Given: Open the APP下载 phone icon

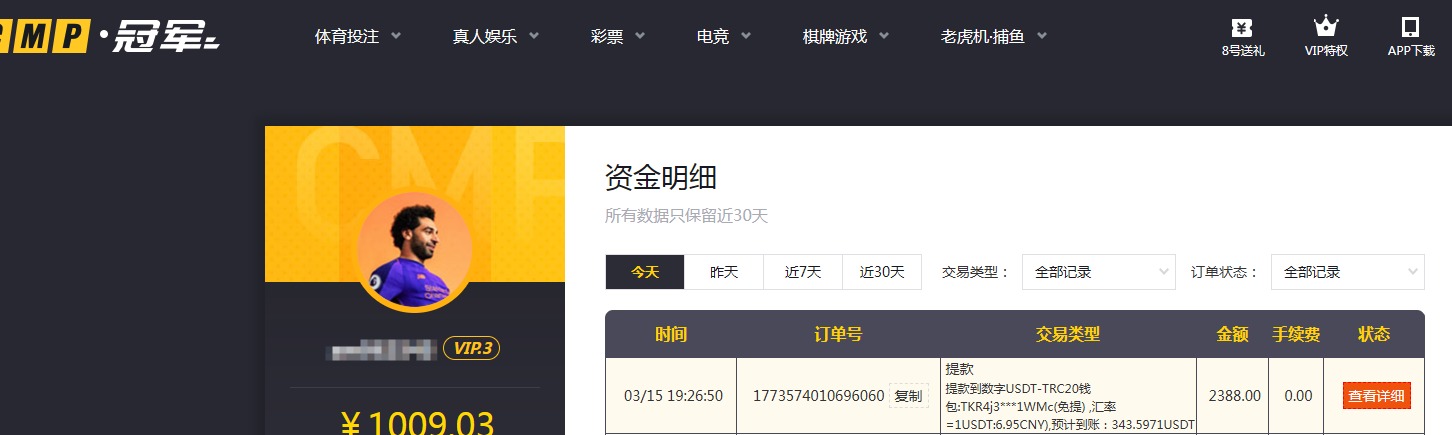Looking at the screenshot, I should click(x=1411, y=37).
